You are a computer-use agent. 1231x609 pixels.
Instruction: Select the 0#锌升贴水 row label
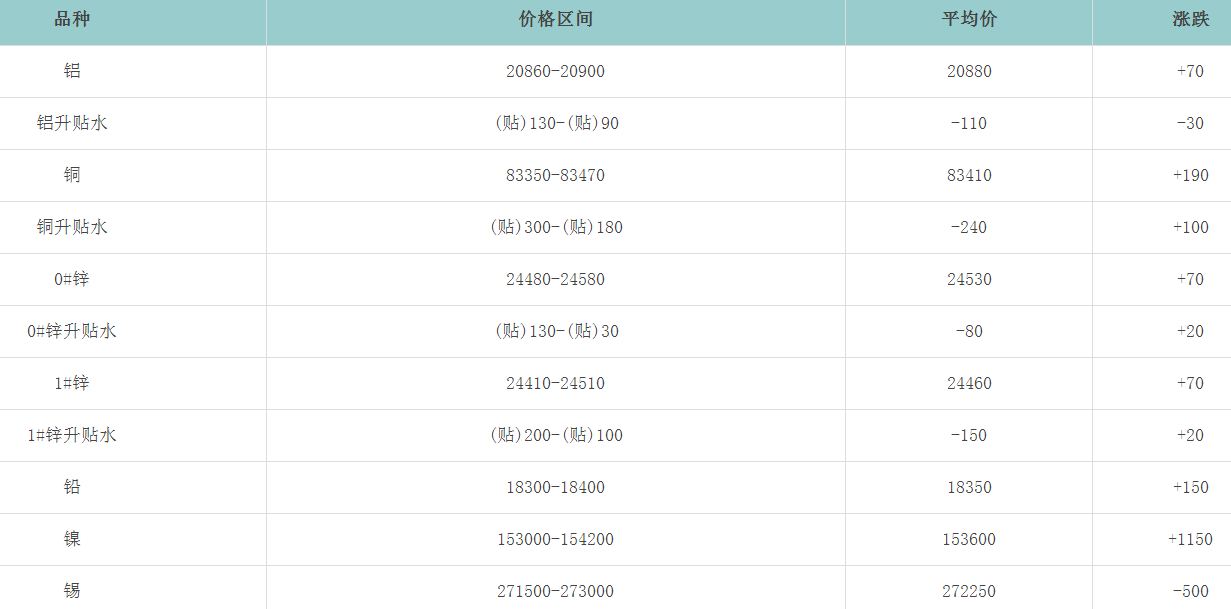pyautogui.click(x=72, y=331)
